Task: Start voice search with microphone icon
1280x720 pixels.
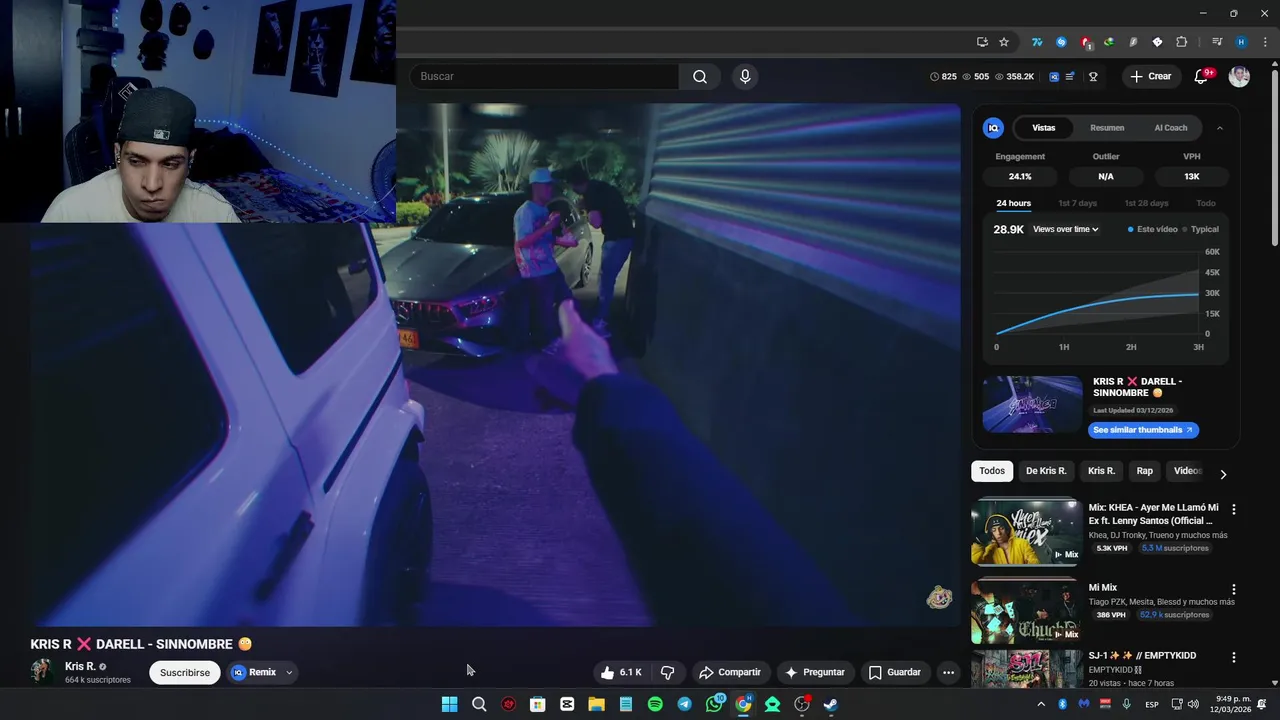Action: tap(745, 76)
